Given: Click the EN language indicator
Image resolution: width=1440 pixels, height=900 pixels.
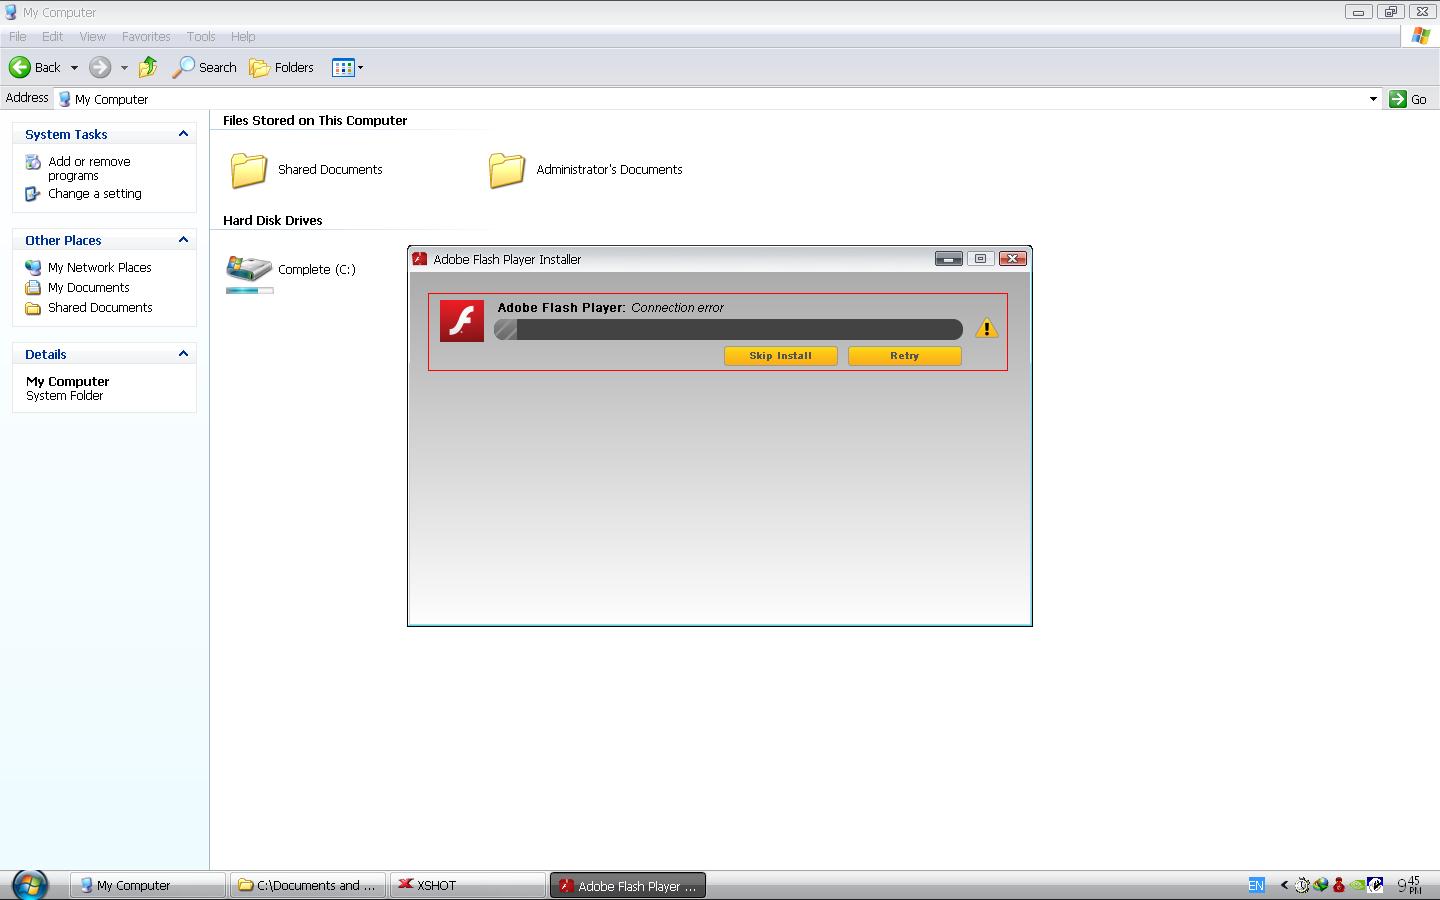Looking at the screenshot, I should click(1256, 885).
